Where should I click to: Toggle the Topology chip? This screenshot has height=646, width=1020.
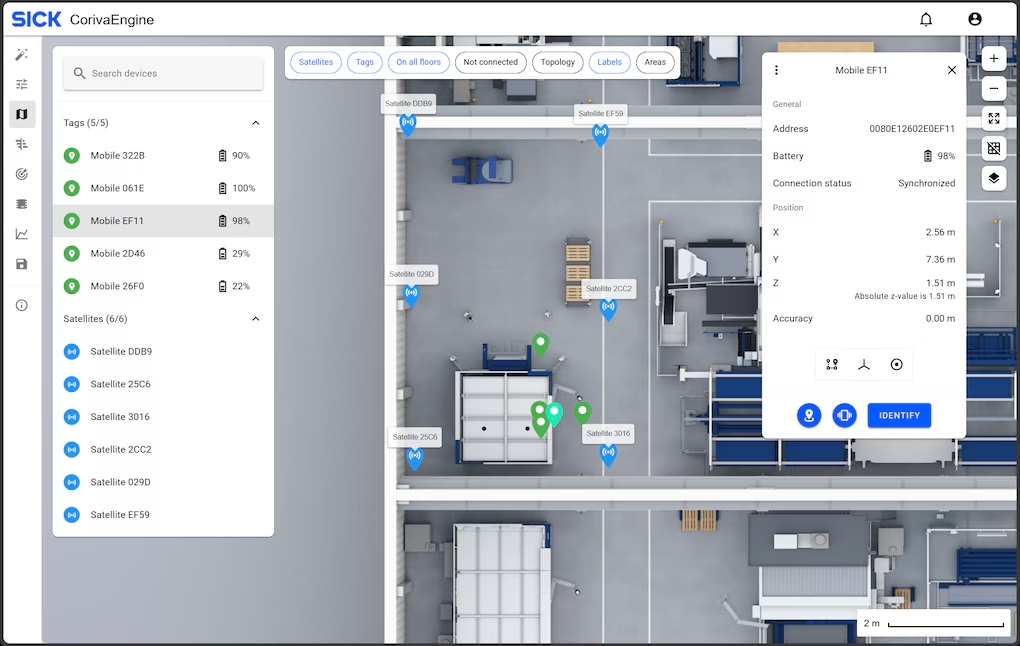pyautogui.click(x=557, y=62)
